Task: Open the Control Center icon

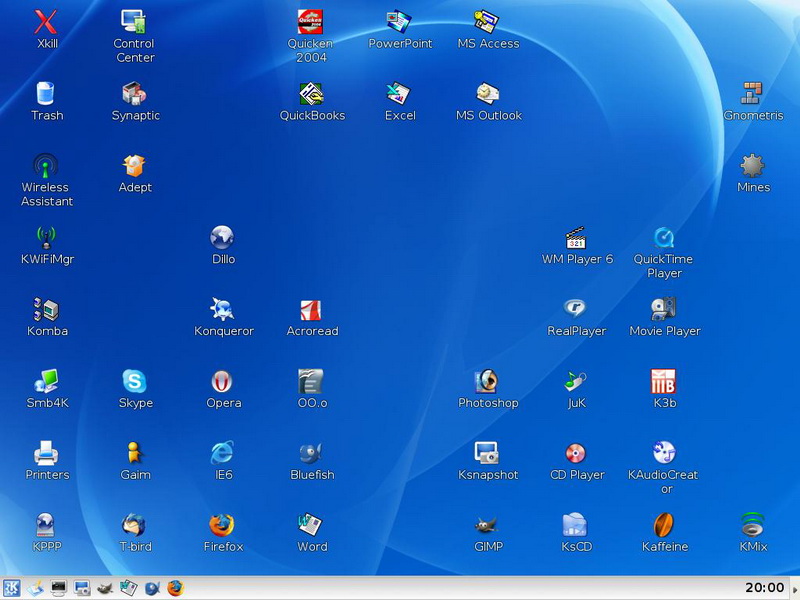Action: pyautogui.click(x=134, y=21)
